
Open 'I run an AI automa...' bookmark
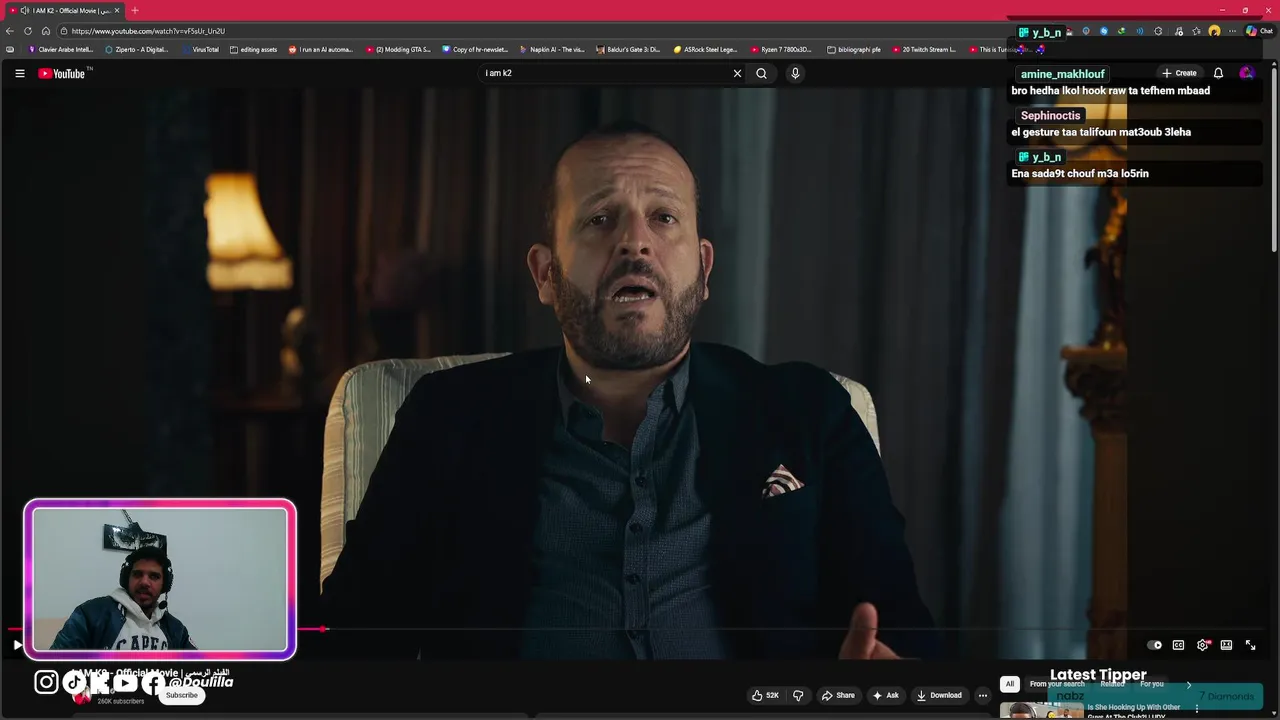point(320,49)
